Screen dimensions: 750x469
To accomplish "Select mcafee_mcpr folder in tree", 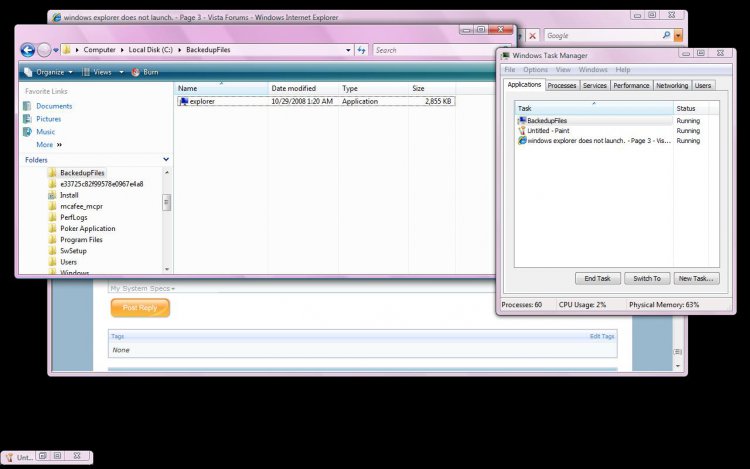I will pos(81,207).
